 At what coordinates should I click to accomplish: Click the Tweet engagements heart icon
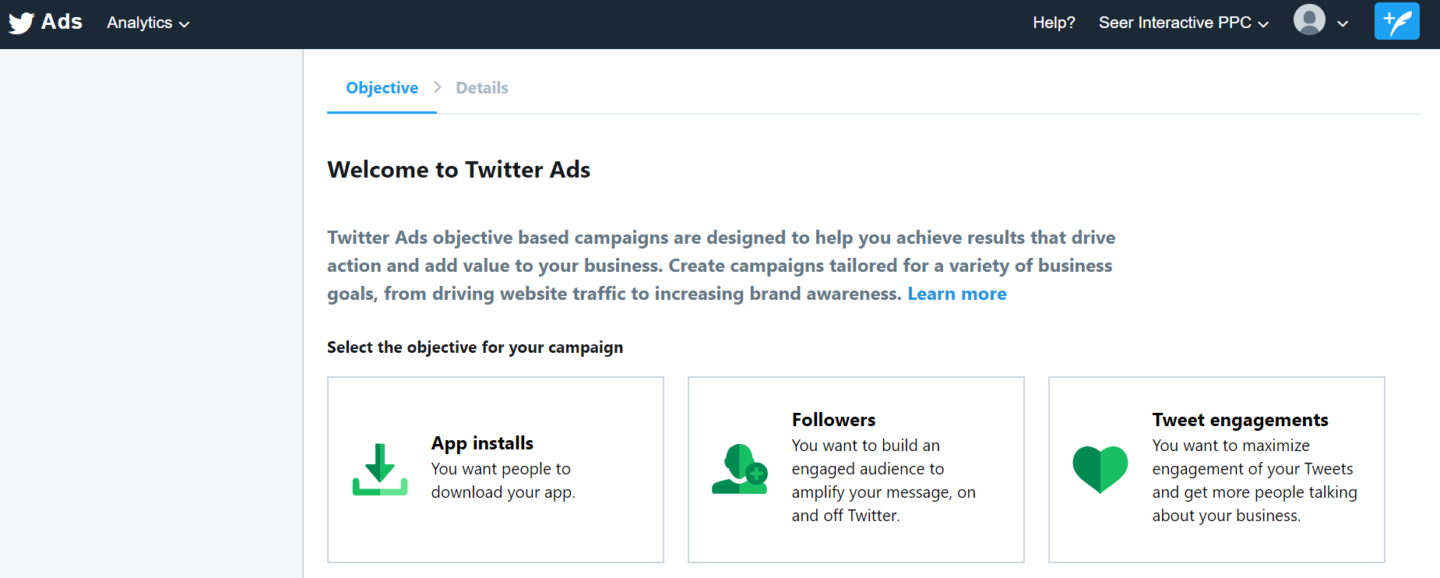[1100, 469]
